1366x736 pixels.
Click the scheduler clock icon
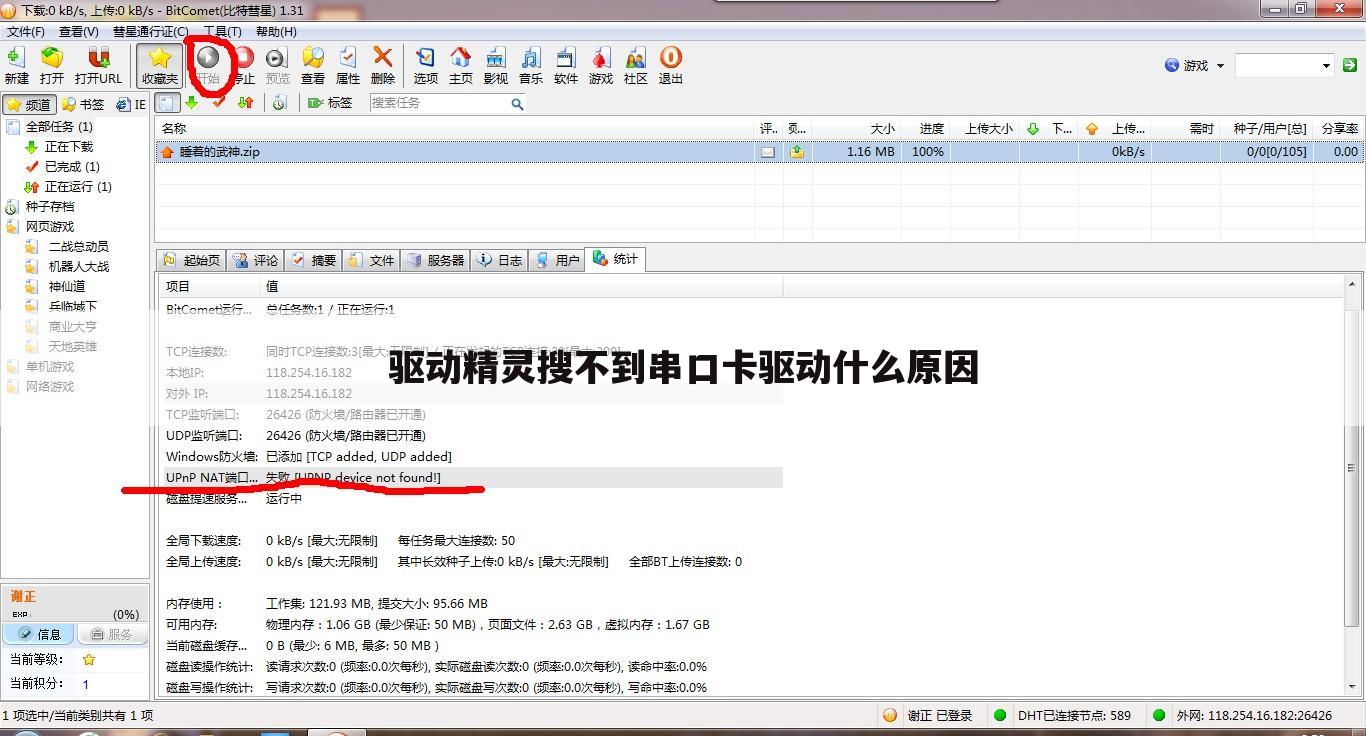pyautogui.click(x=279, y=103)
